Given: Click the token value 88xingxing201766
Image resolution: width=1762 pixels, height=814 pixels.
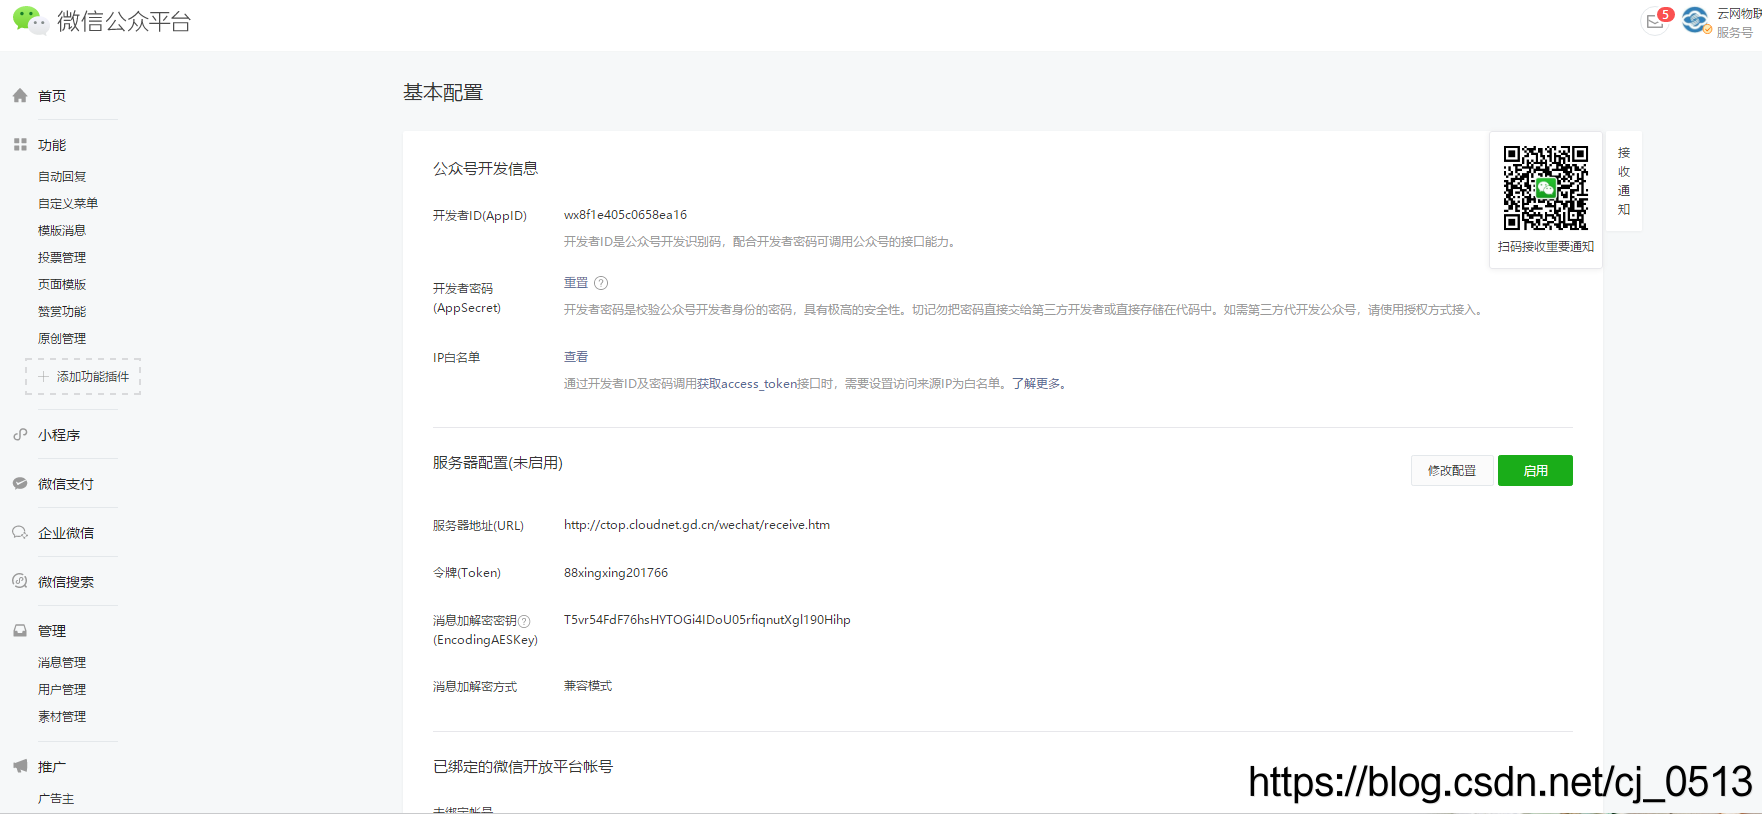Looking at the screenshot, I should click(x=616, y=573).
